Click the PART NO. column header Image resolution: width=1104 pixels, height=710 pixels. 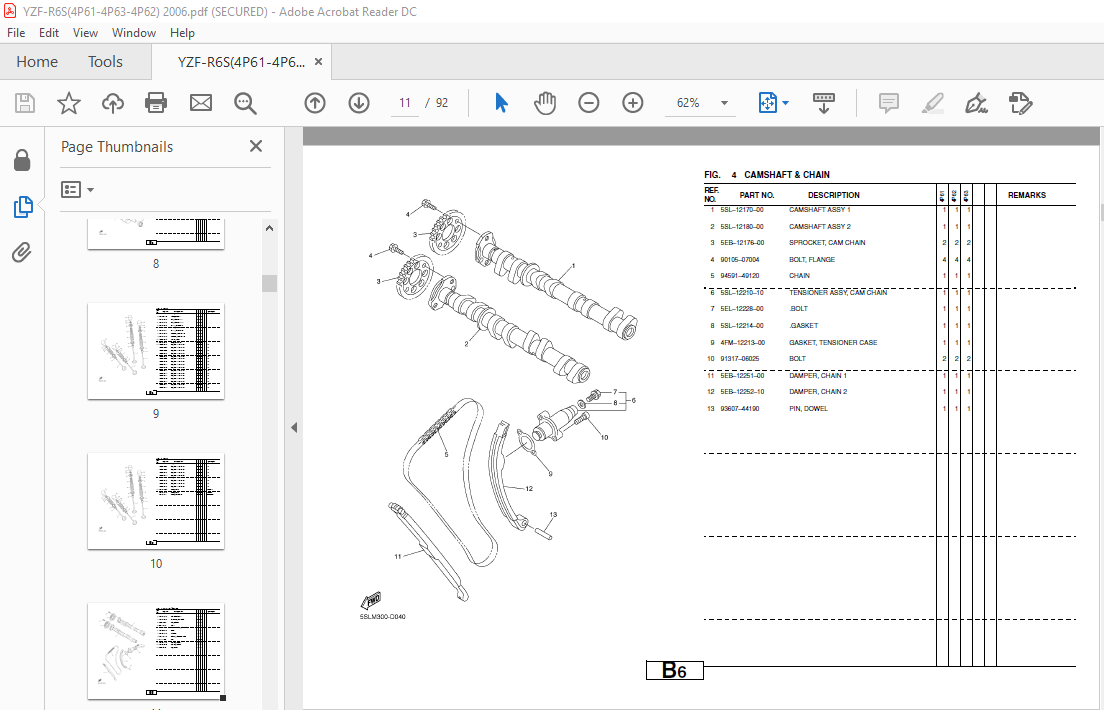[x=757, y=195]
